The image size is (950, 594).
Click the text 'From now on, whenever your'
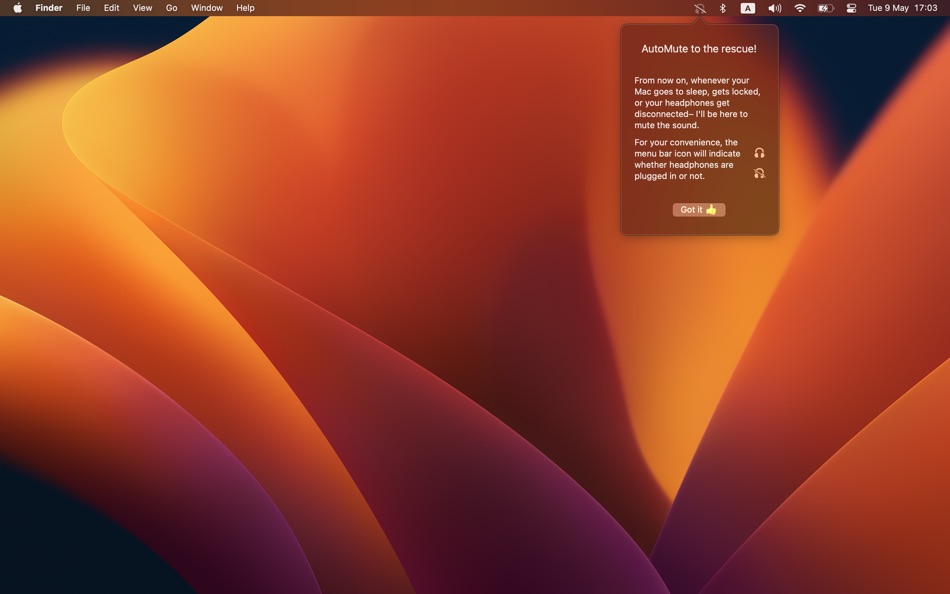point(692,81)
